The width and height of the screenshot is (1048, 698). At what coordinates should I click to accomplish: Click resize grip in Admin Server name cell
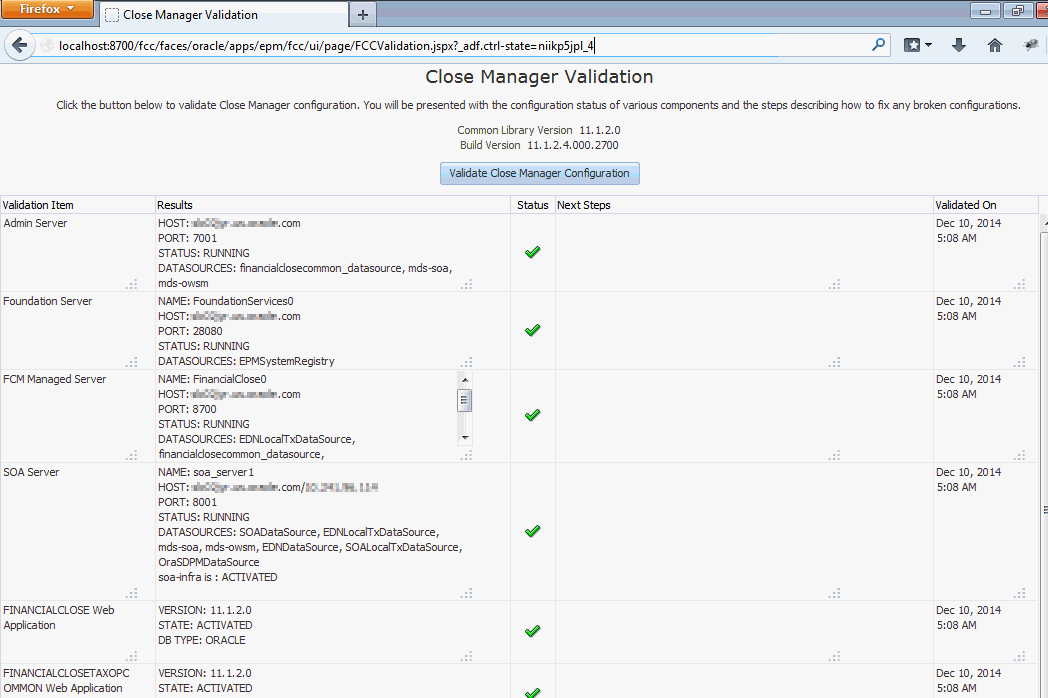132,284
